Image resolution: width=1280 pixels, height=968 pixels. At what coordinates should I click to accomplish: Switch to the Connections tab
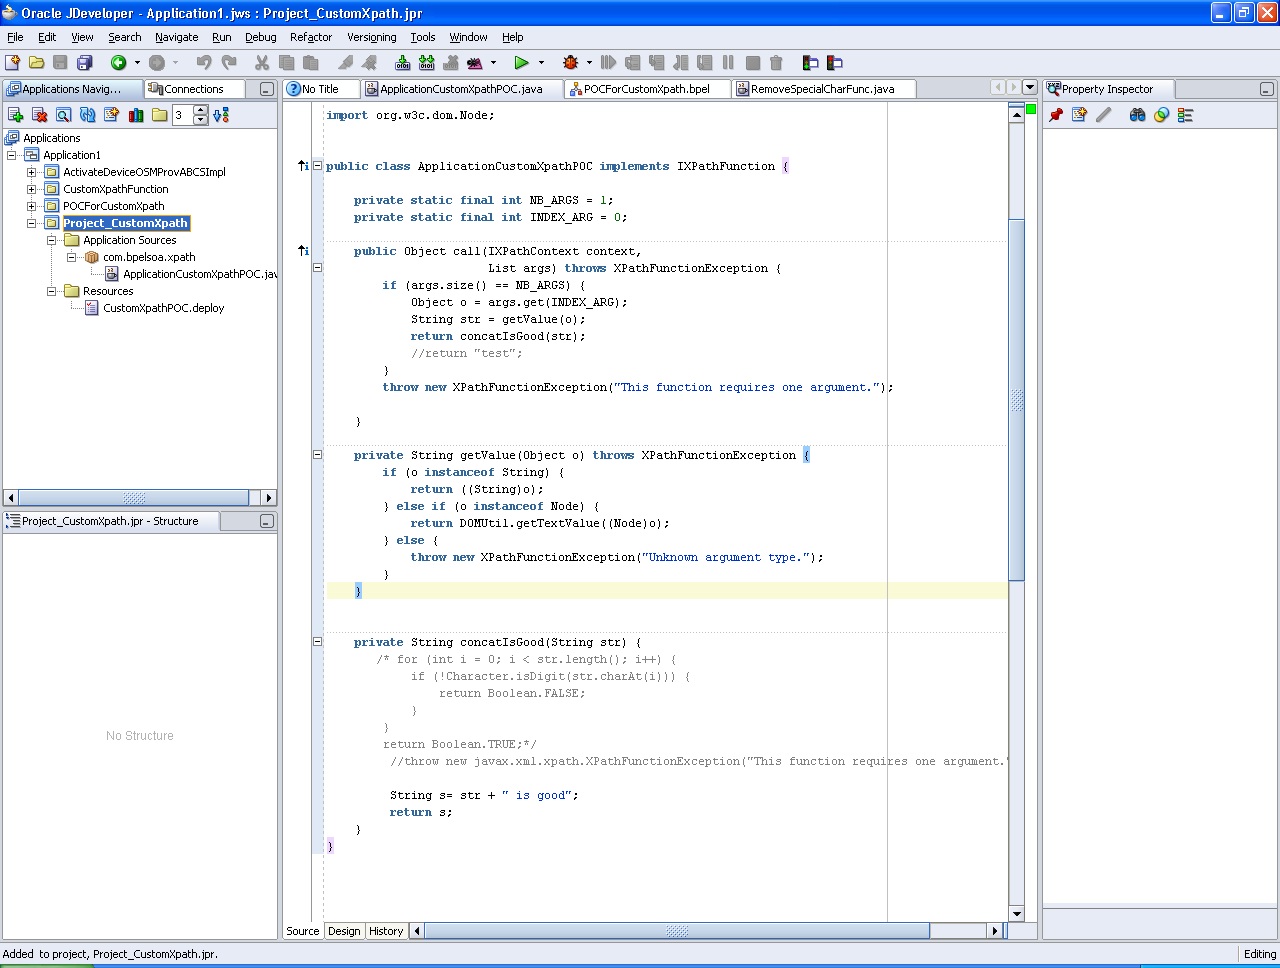pos(194,89)
